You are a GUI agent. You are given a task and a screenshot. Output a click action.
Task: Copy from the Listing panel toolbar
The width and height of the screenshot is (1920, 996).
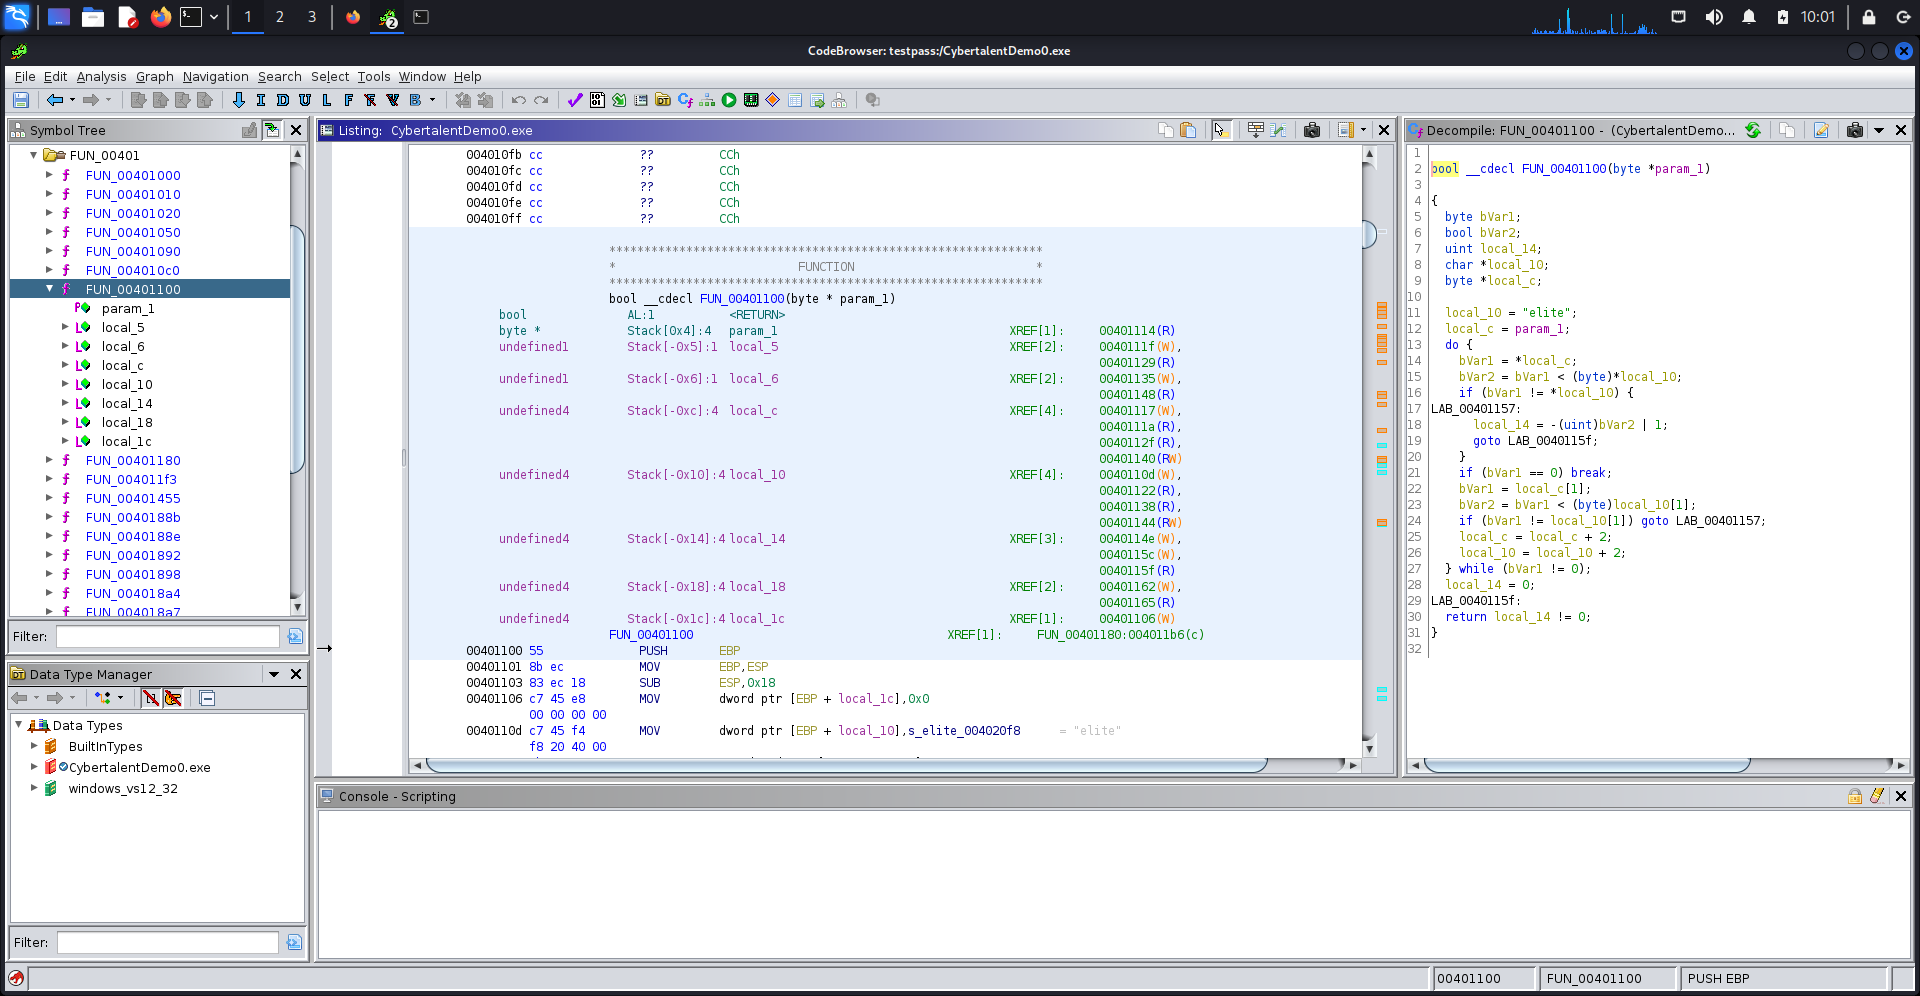(1166, 130)
